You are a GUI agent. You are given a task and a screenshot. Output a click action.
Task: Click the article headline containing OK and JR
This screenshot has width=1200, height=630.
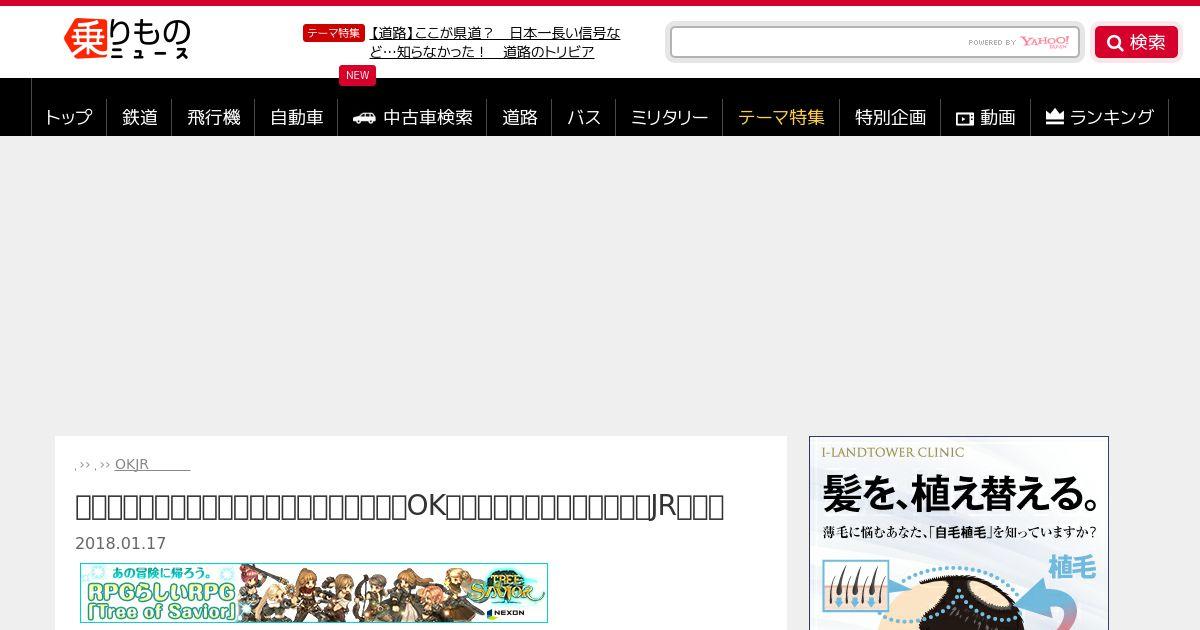pos(399,506)
